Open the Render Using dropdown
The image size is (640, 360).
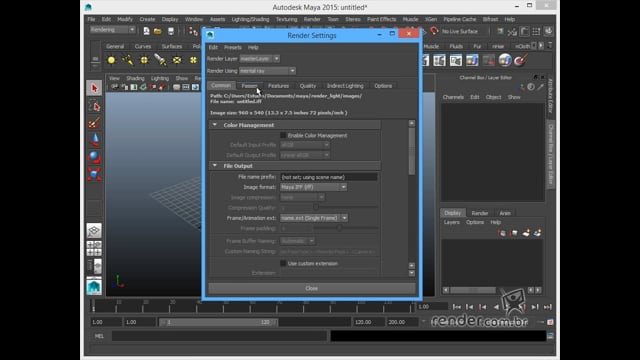[x=267, y=71]
